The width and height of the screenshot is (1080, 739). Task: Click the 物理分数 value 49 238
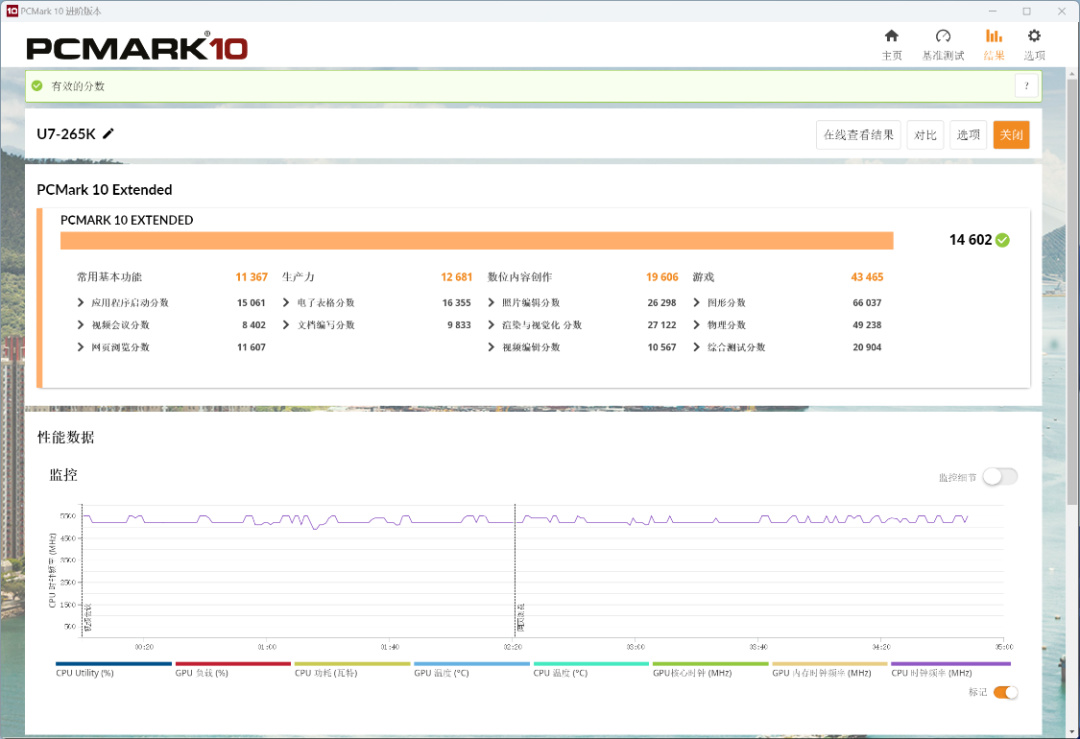click(867, 324)
